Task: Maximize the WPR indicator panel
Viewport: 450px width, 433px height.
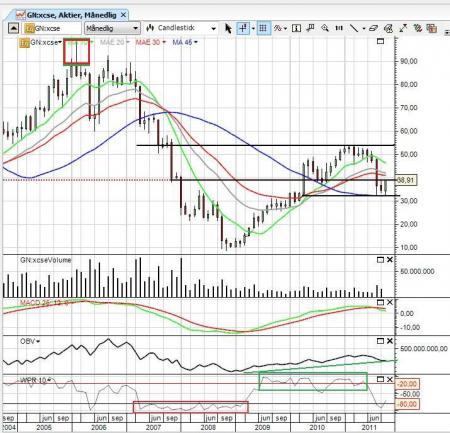Action: (380, 379)
